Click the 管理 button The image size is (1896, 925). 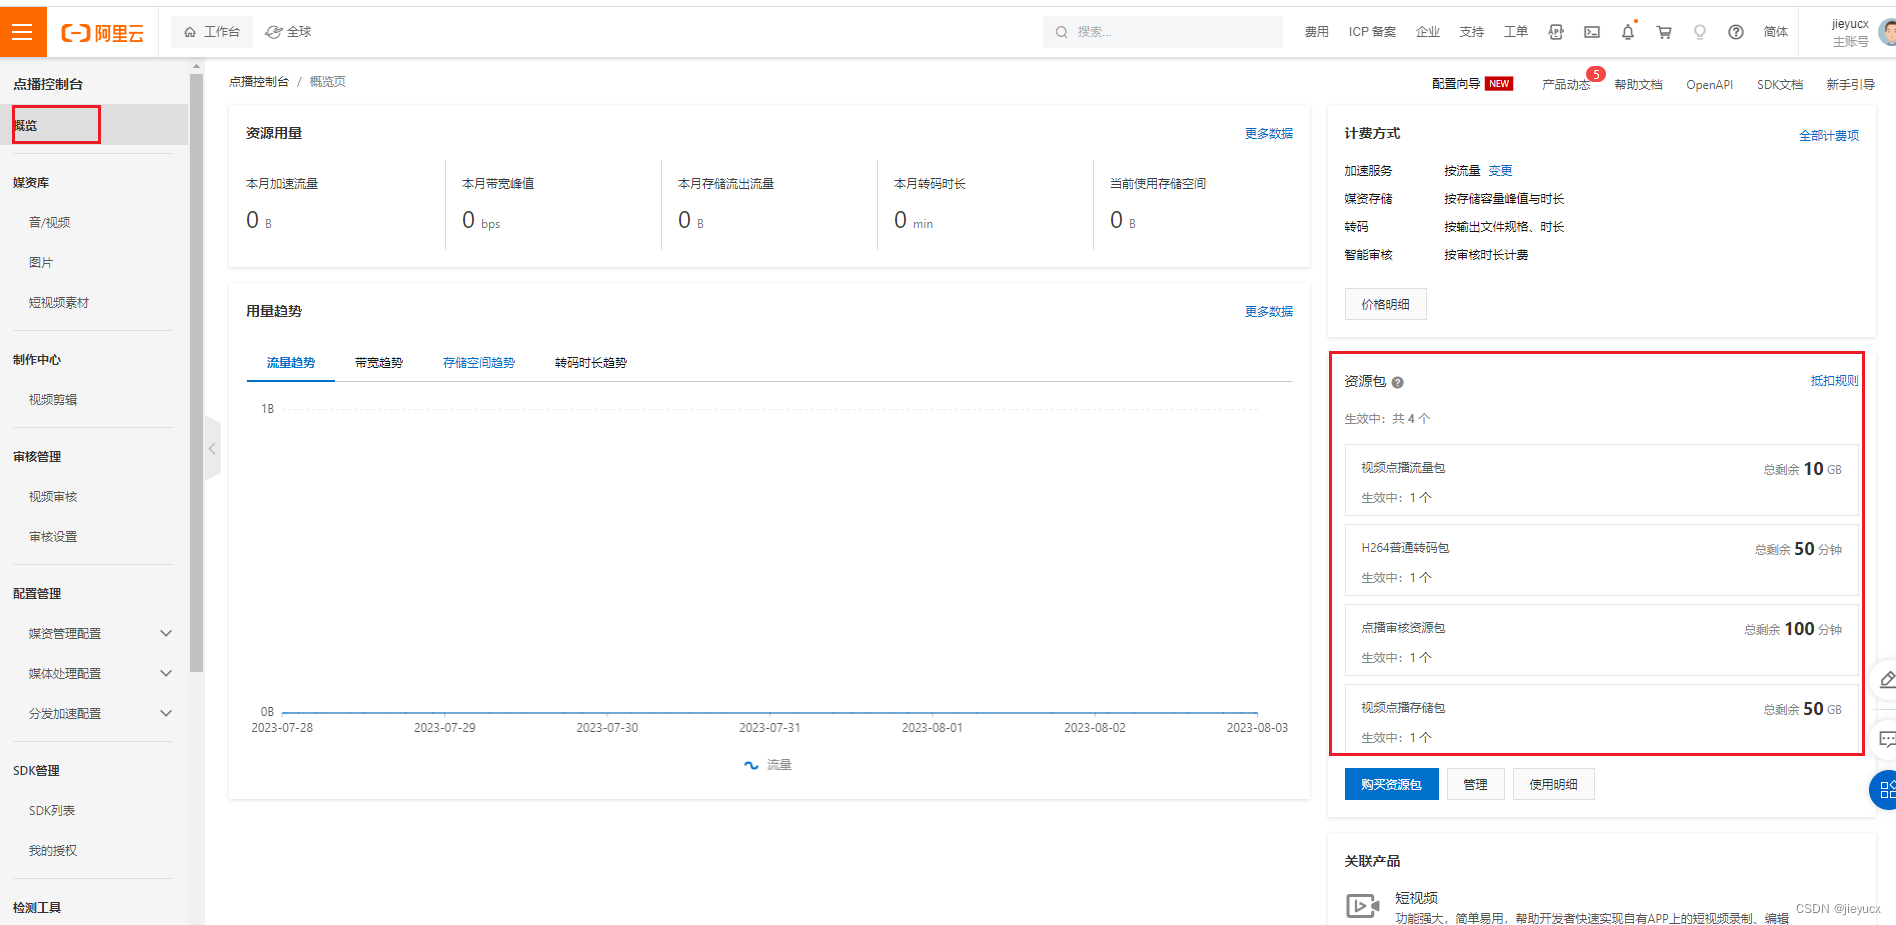pos(1476,784)
